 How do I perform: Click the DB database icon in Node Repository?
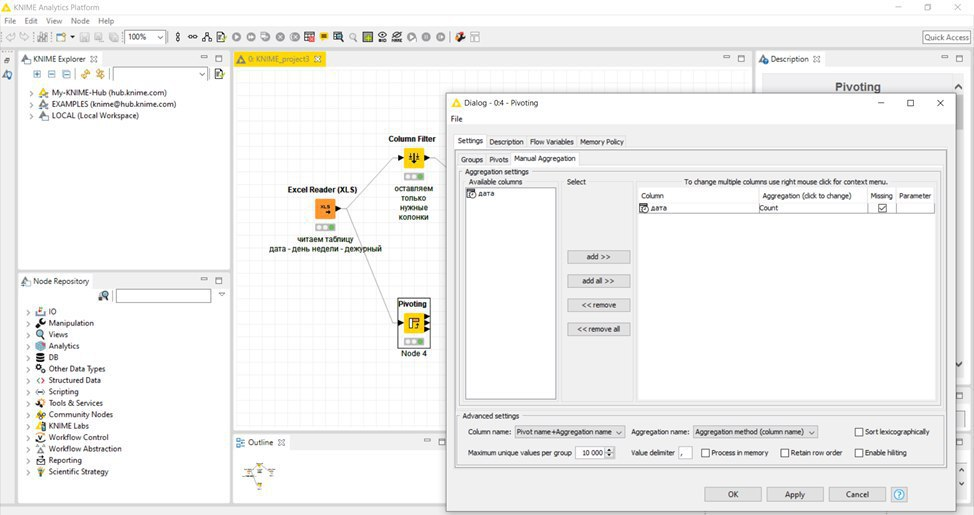click(x=40, y=357)
